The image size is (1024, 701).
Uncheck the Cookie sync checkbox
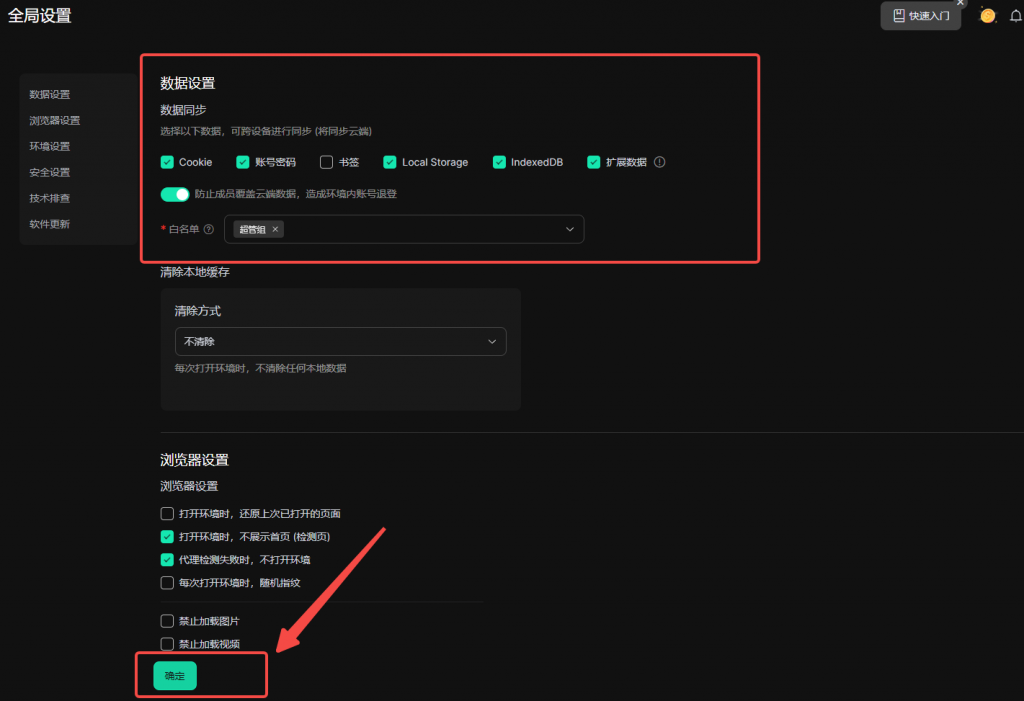tap(168, 162)
